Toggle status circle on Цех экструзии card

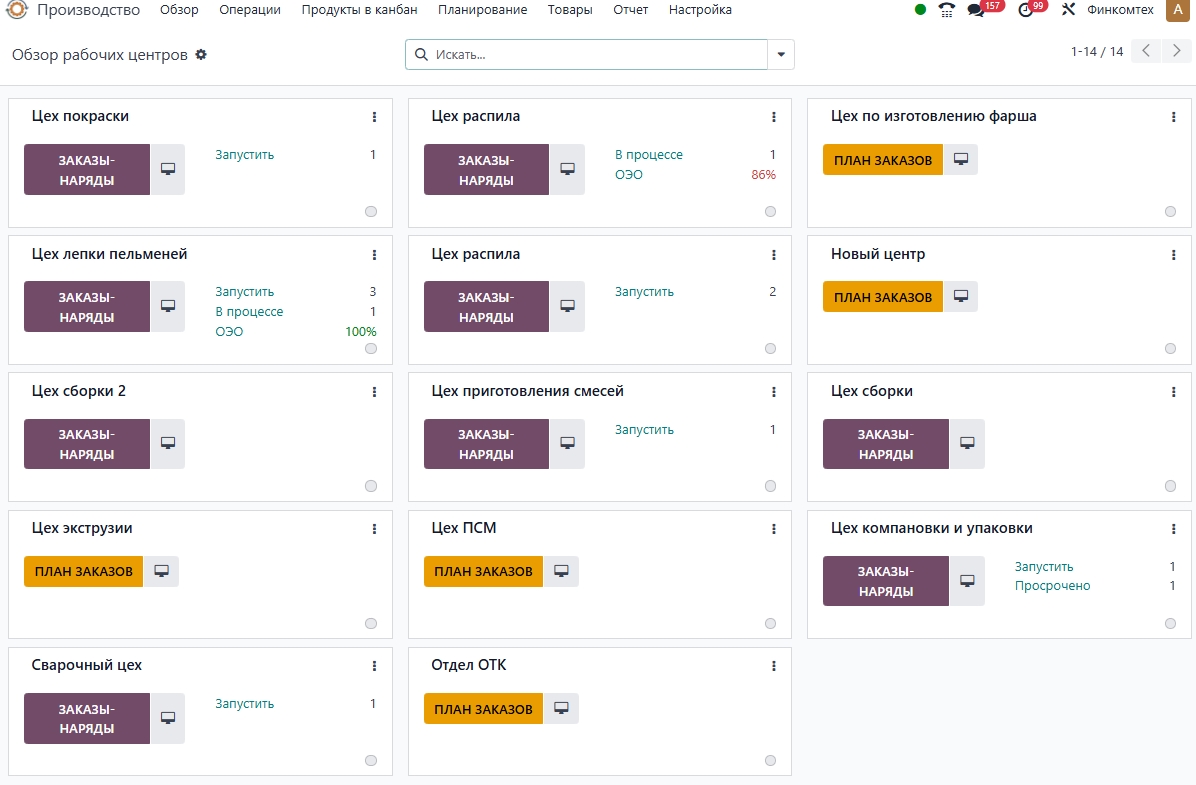pyautogui.click(x=371, y=623)
